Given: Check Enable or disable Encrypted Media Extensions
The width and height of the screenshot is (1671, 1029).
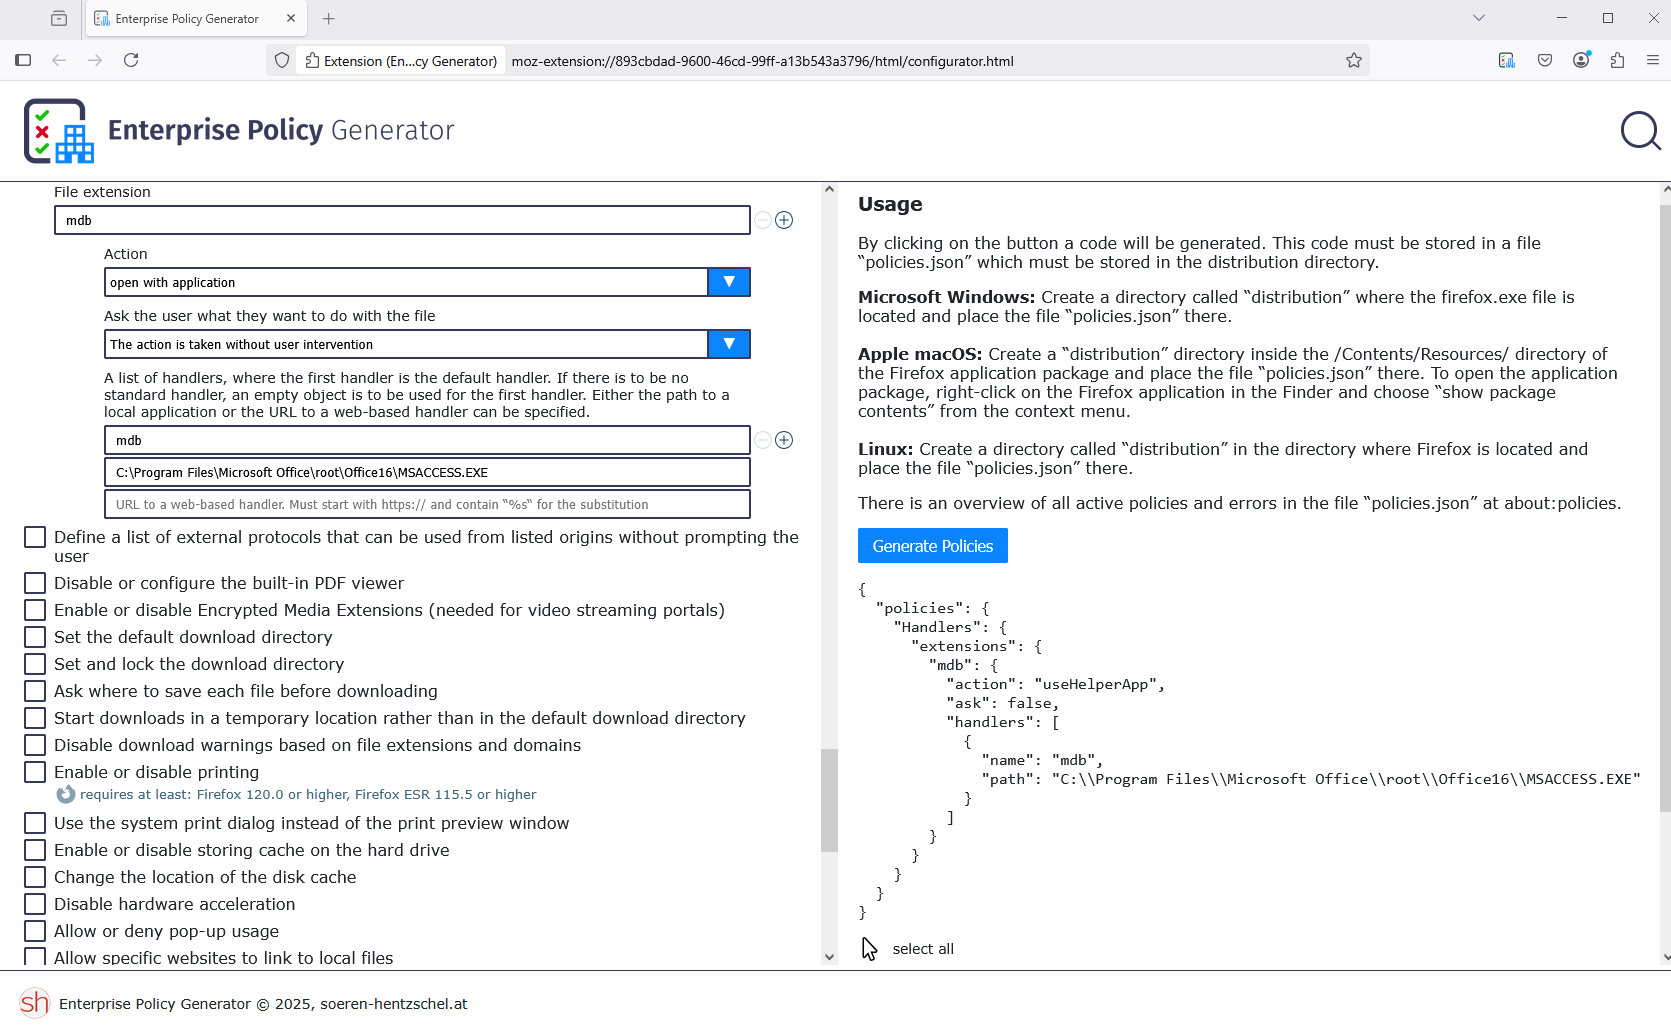Looking at the screenshot, I should click(x=35, y=610).
